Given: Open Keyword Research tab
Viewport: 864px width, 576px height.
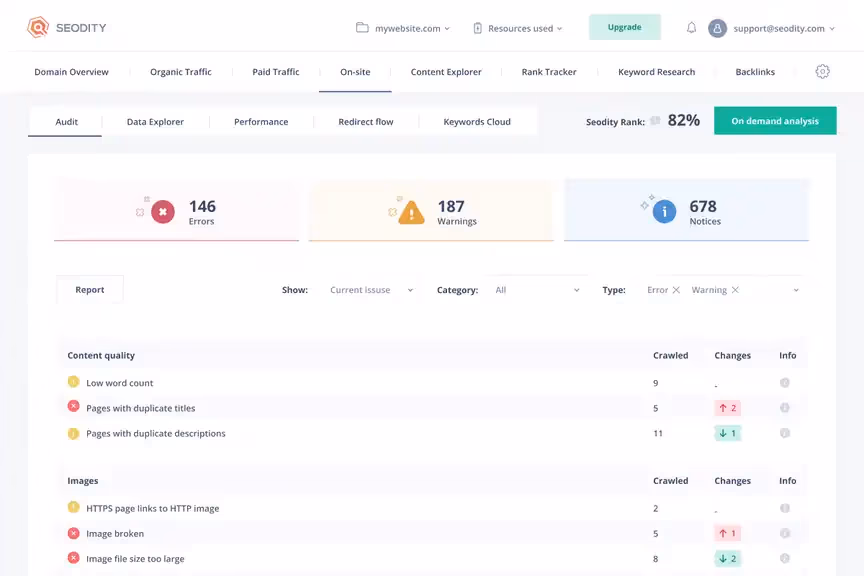Looking at the screenshot, I should [656, 72].
